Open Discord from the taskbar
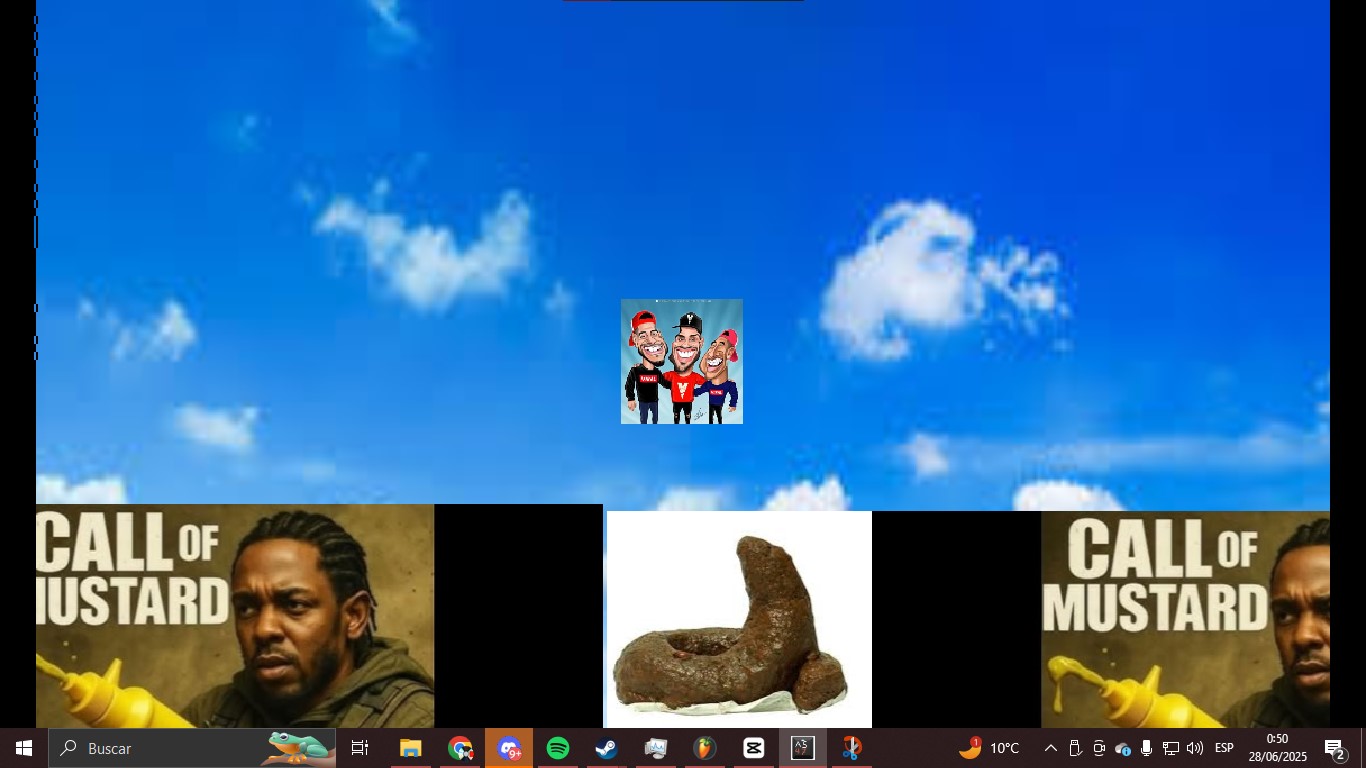This screenshot has width=1366, height=768. coord(509,748)
